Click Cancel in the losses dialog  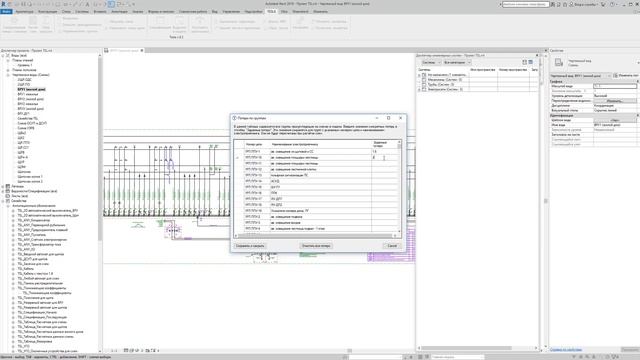coord(392,246)
